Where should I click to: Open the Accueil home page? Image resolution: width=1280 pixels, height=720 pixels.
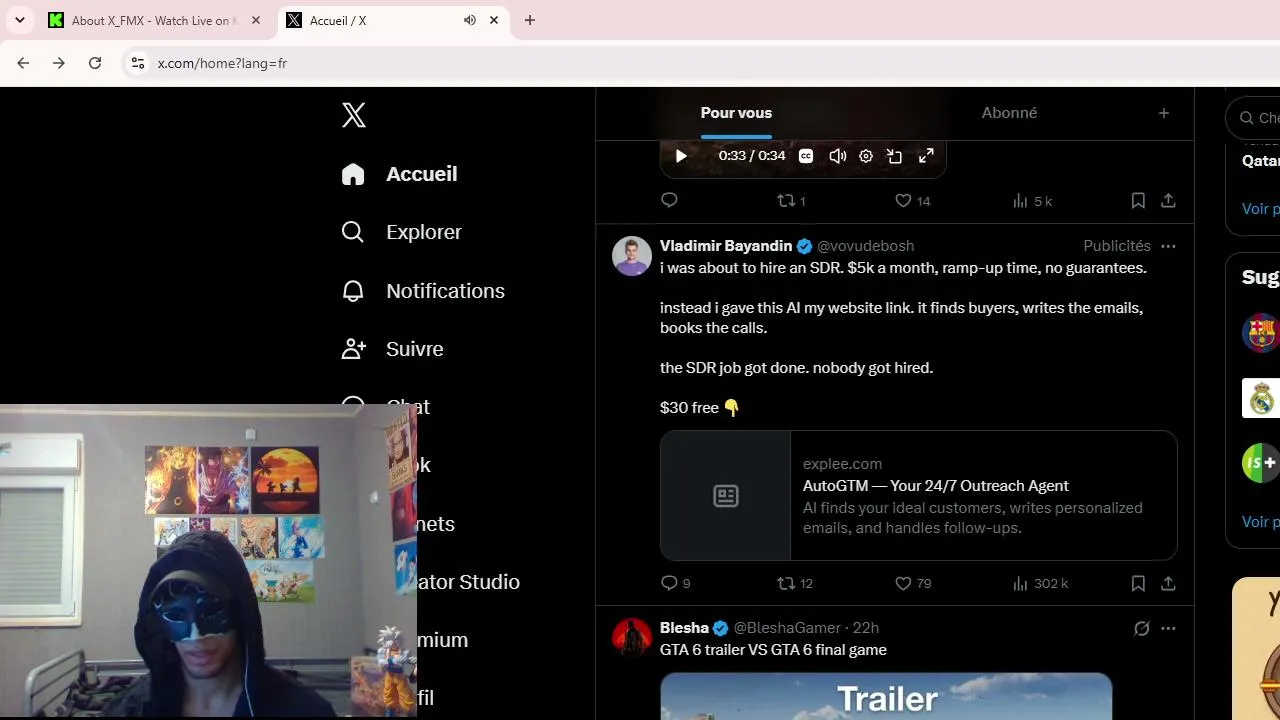(x=399, y=174)
